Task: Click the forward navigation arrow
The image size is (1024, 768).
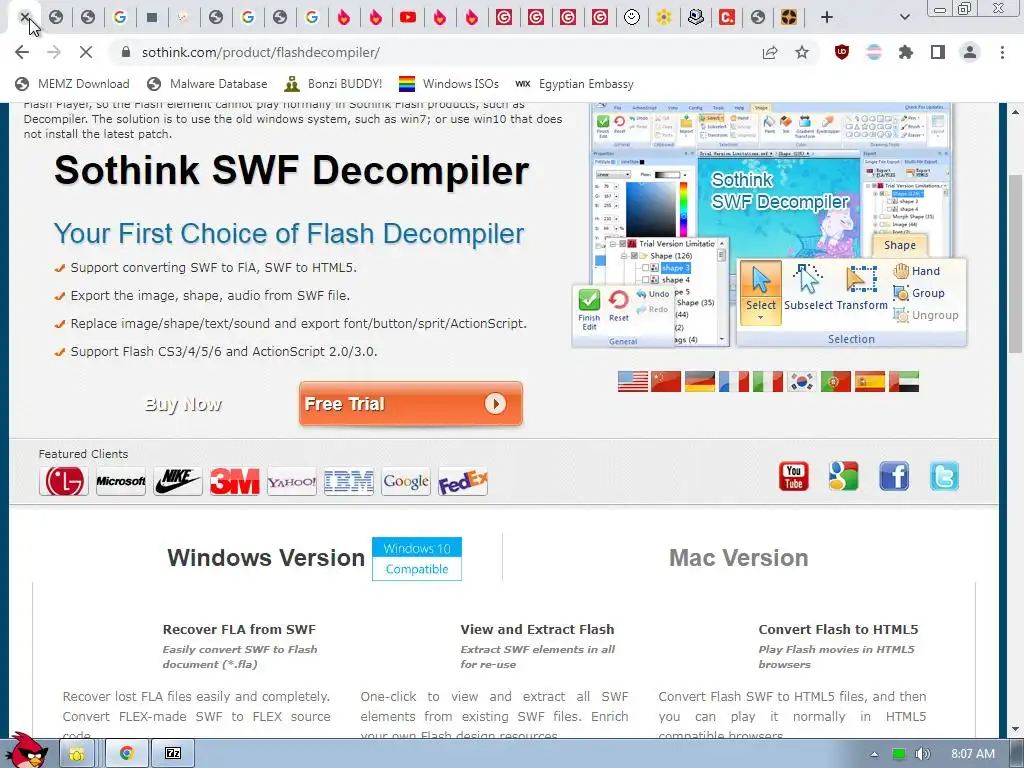Action: click(54, 52)
